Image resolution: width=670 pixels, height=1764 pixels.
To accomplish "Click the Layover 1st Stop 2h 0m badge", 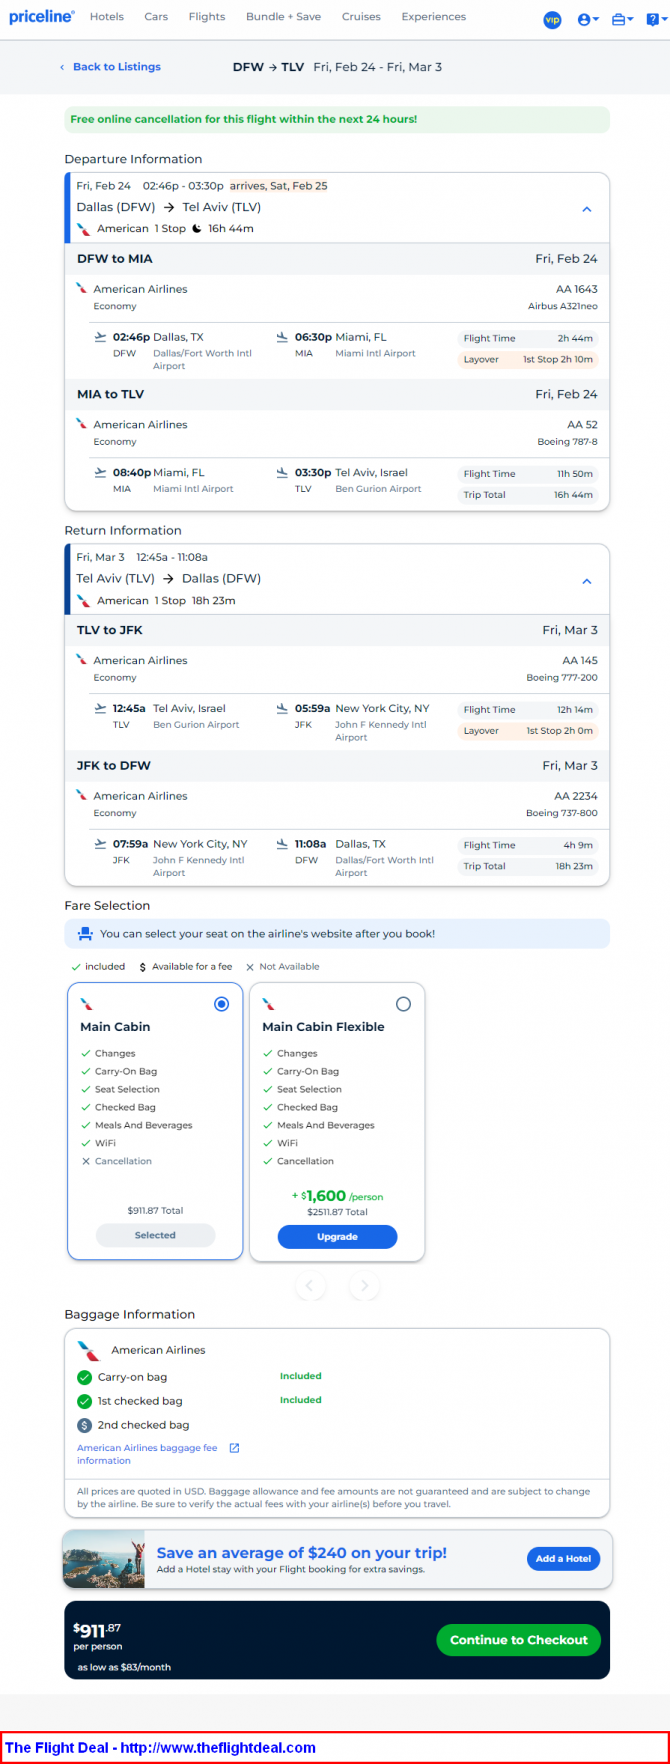I will click(x=528, y=731).
